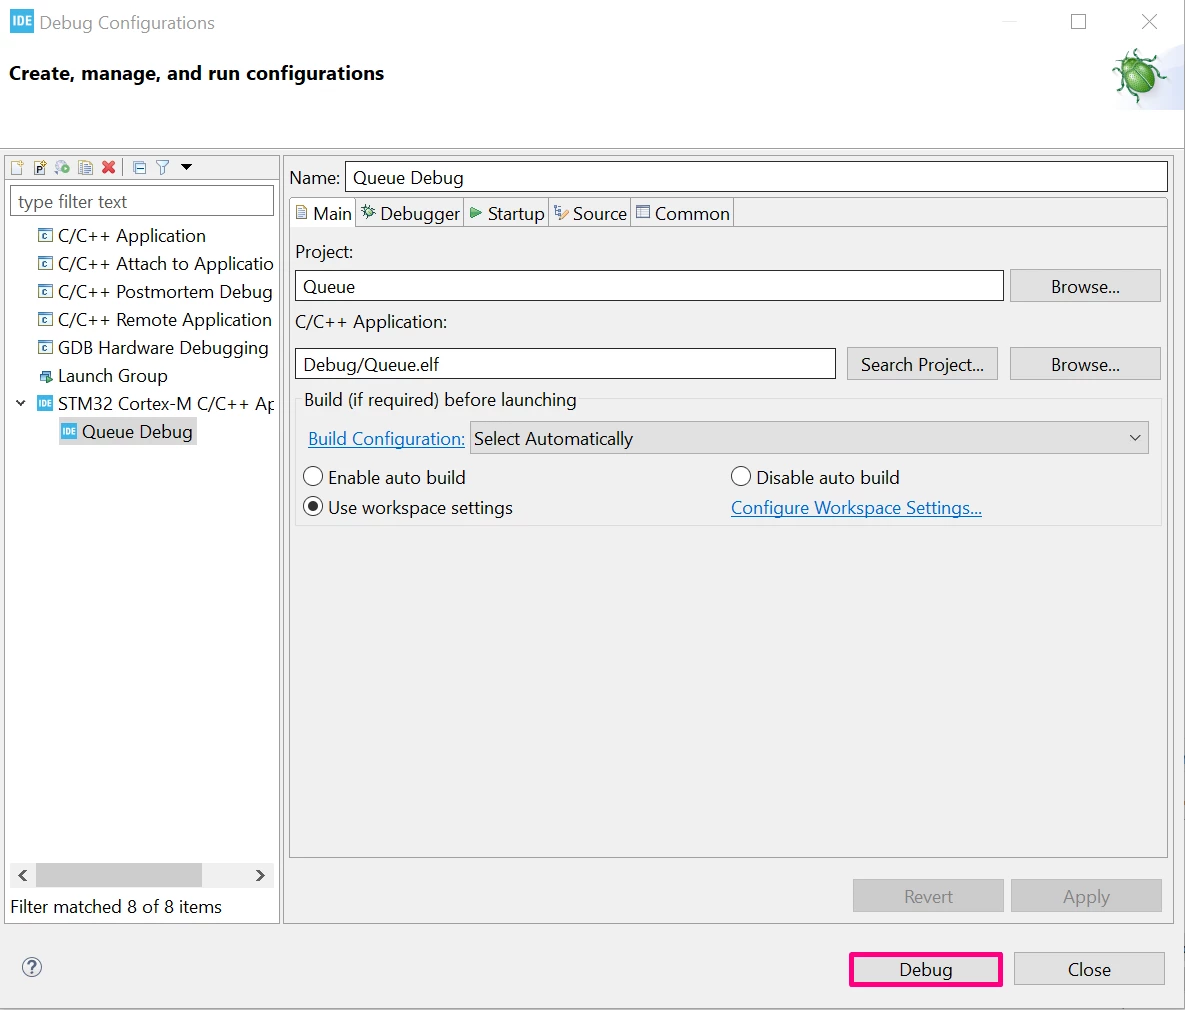Screen dimensions: 1185x1010
Task: Click Search Project button
Action: point(922,364)
